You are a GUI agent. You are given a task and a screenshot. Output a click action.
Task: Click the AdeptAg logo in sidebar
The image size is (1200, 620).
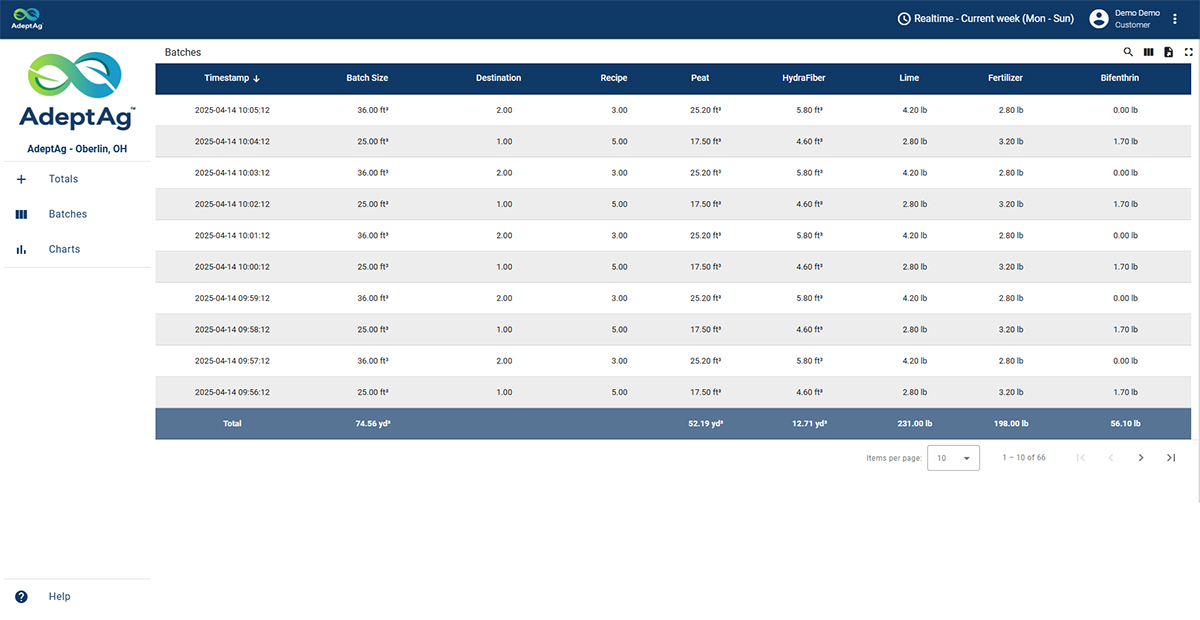click(76, 92)
